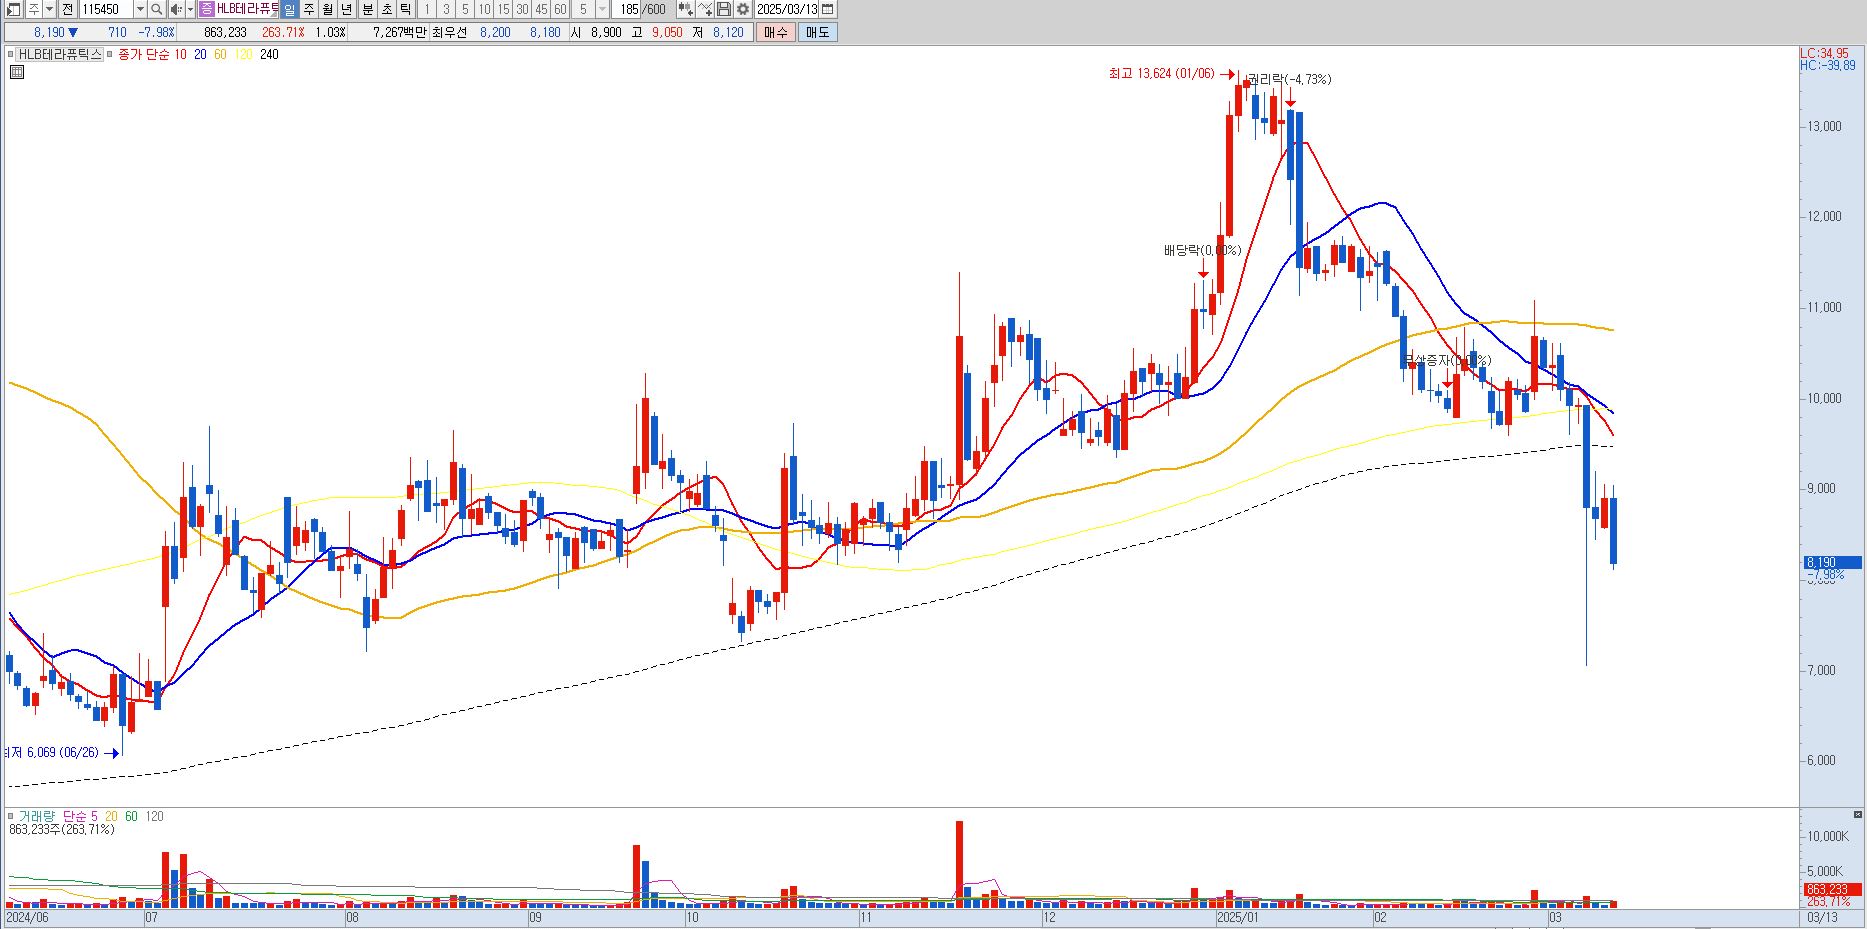Select the 일 (daily) period
This screenshot has height=929, width=1867.
point(290,9)
